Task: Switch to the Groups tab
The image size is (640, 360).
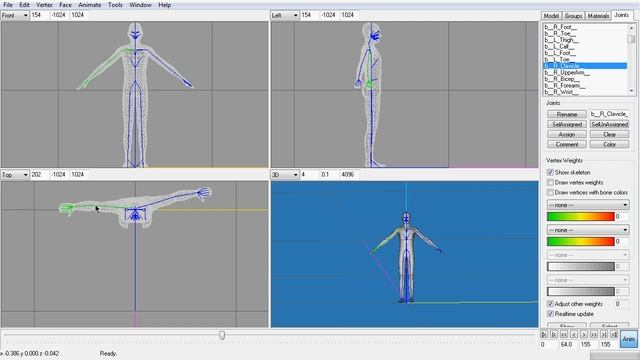Action: click(573, 16)
